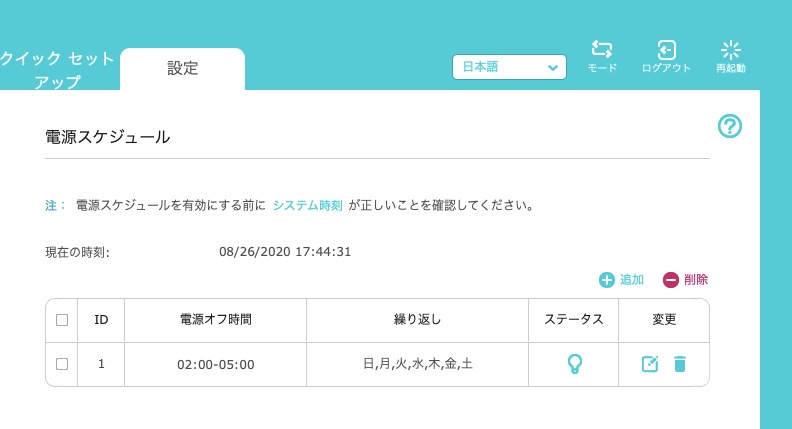The width and height of the screenshot is (792, 429).
Task: Click the chevron arrow in language selector
Action: 553,67
